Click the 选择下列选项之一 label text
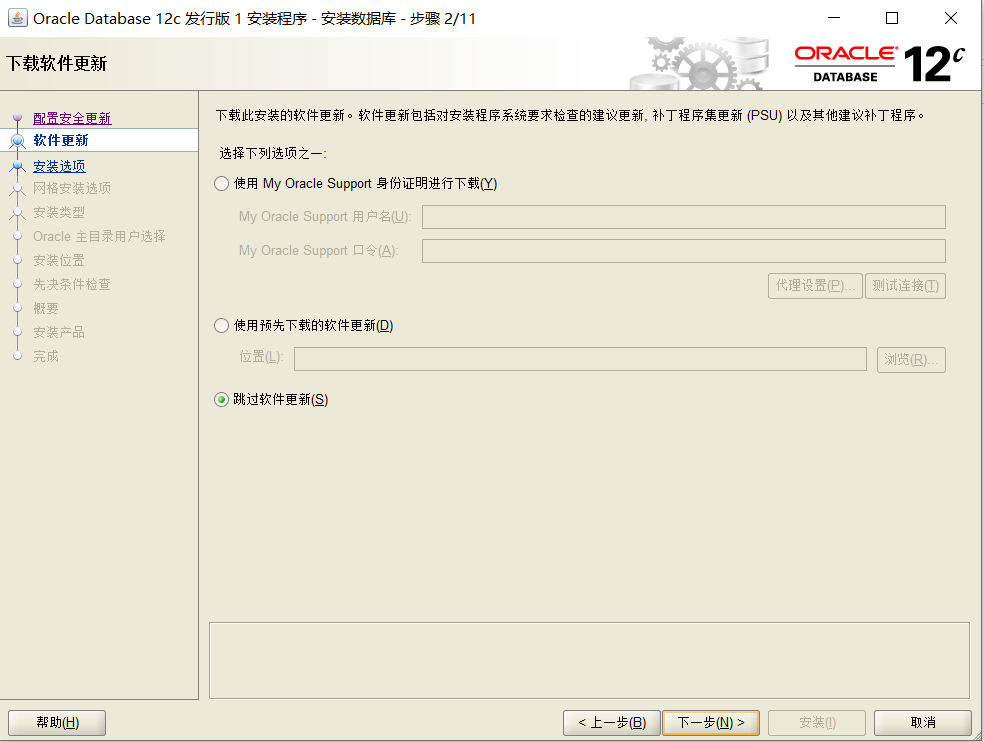Viewport: 984px width, 742px height. pos(273,153)
